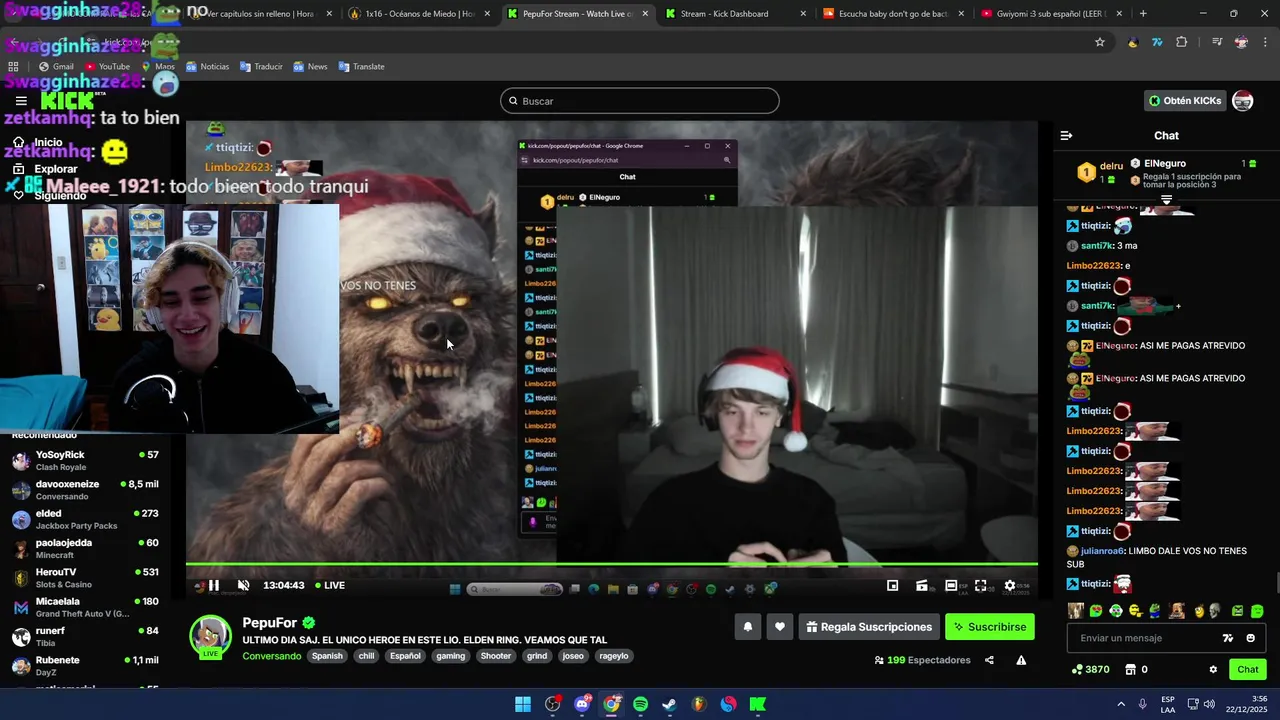1280x720 pixels.
Task: Open Spotify from the taskbar
Action: [x=640, y=704]
